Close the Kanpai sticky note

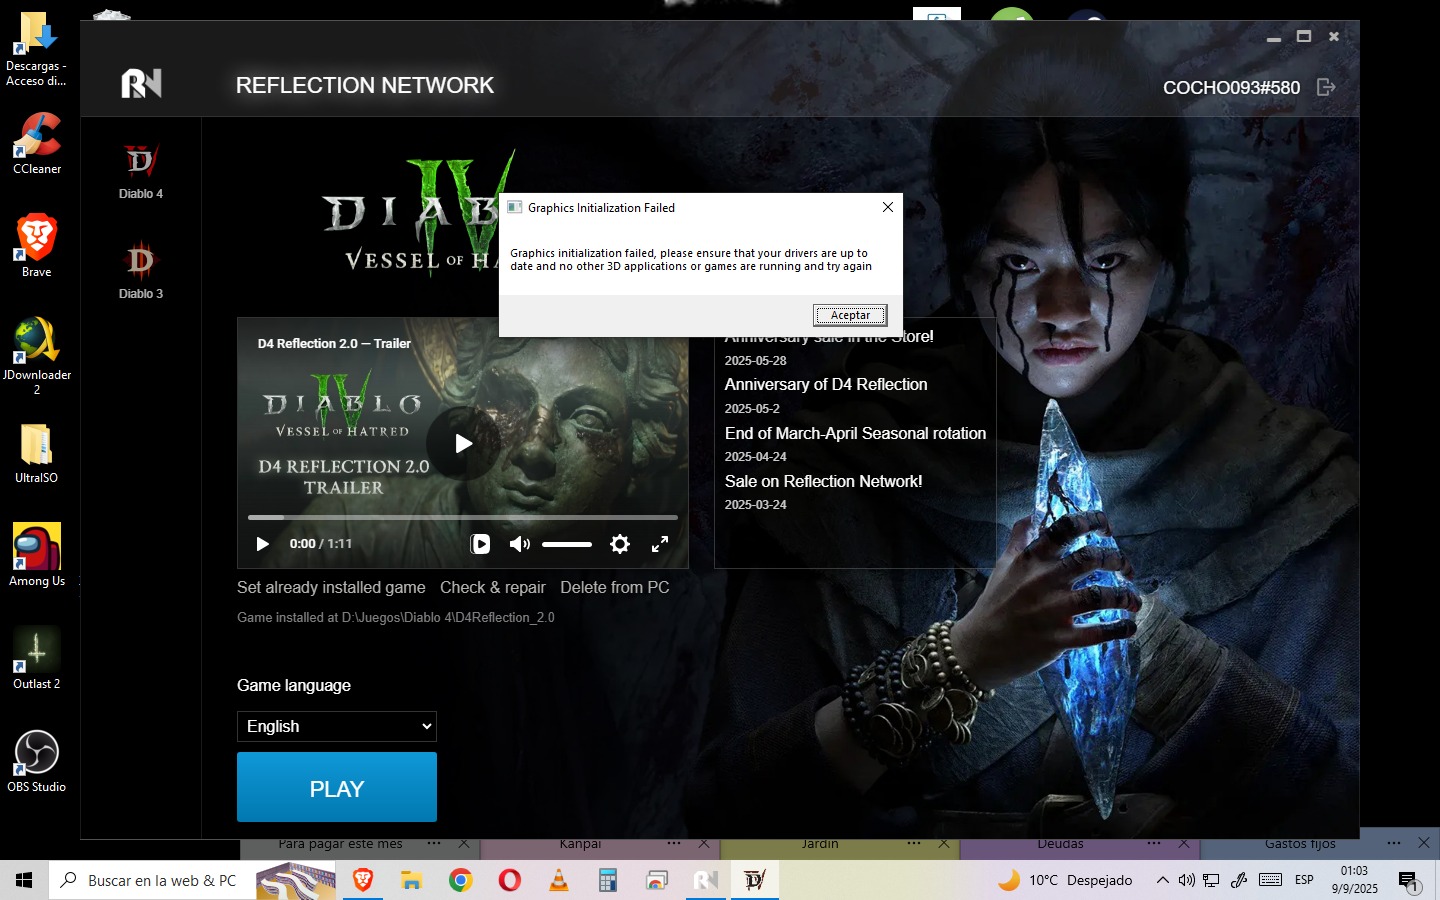point(704,844)
